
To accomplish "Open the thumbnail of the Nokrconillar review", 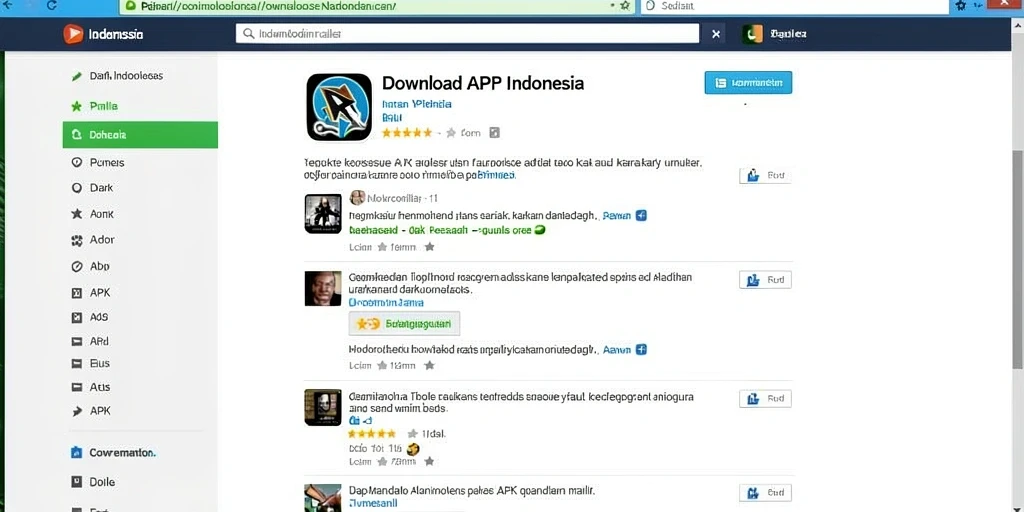I will pos(323,214).
